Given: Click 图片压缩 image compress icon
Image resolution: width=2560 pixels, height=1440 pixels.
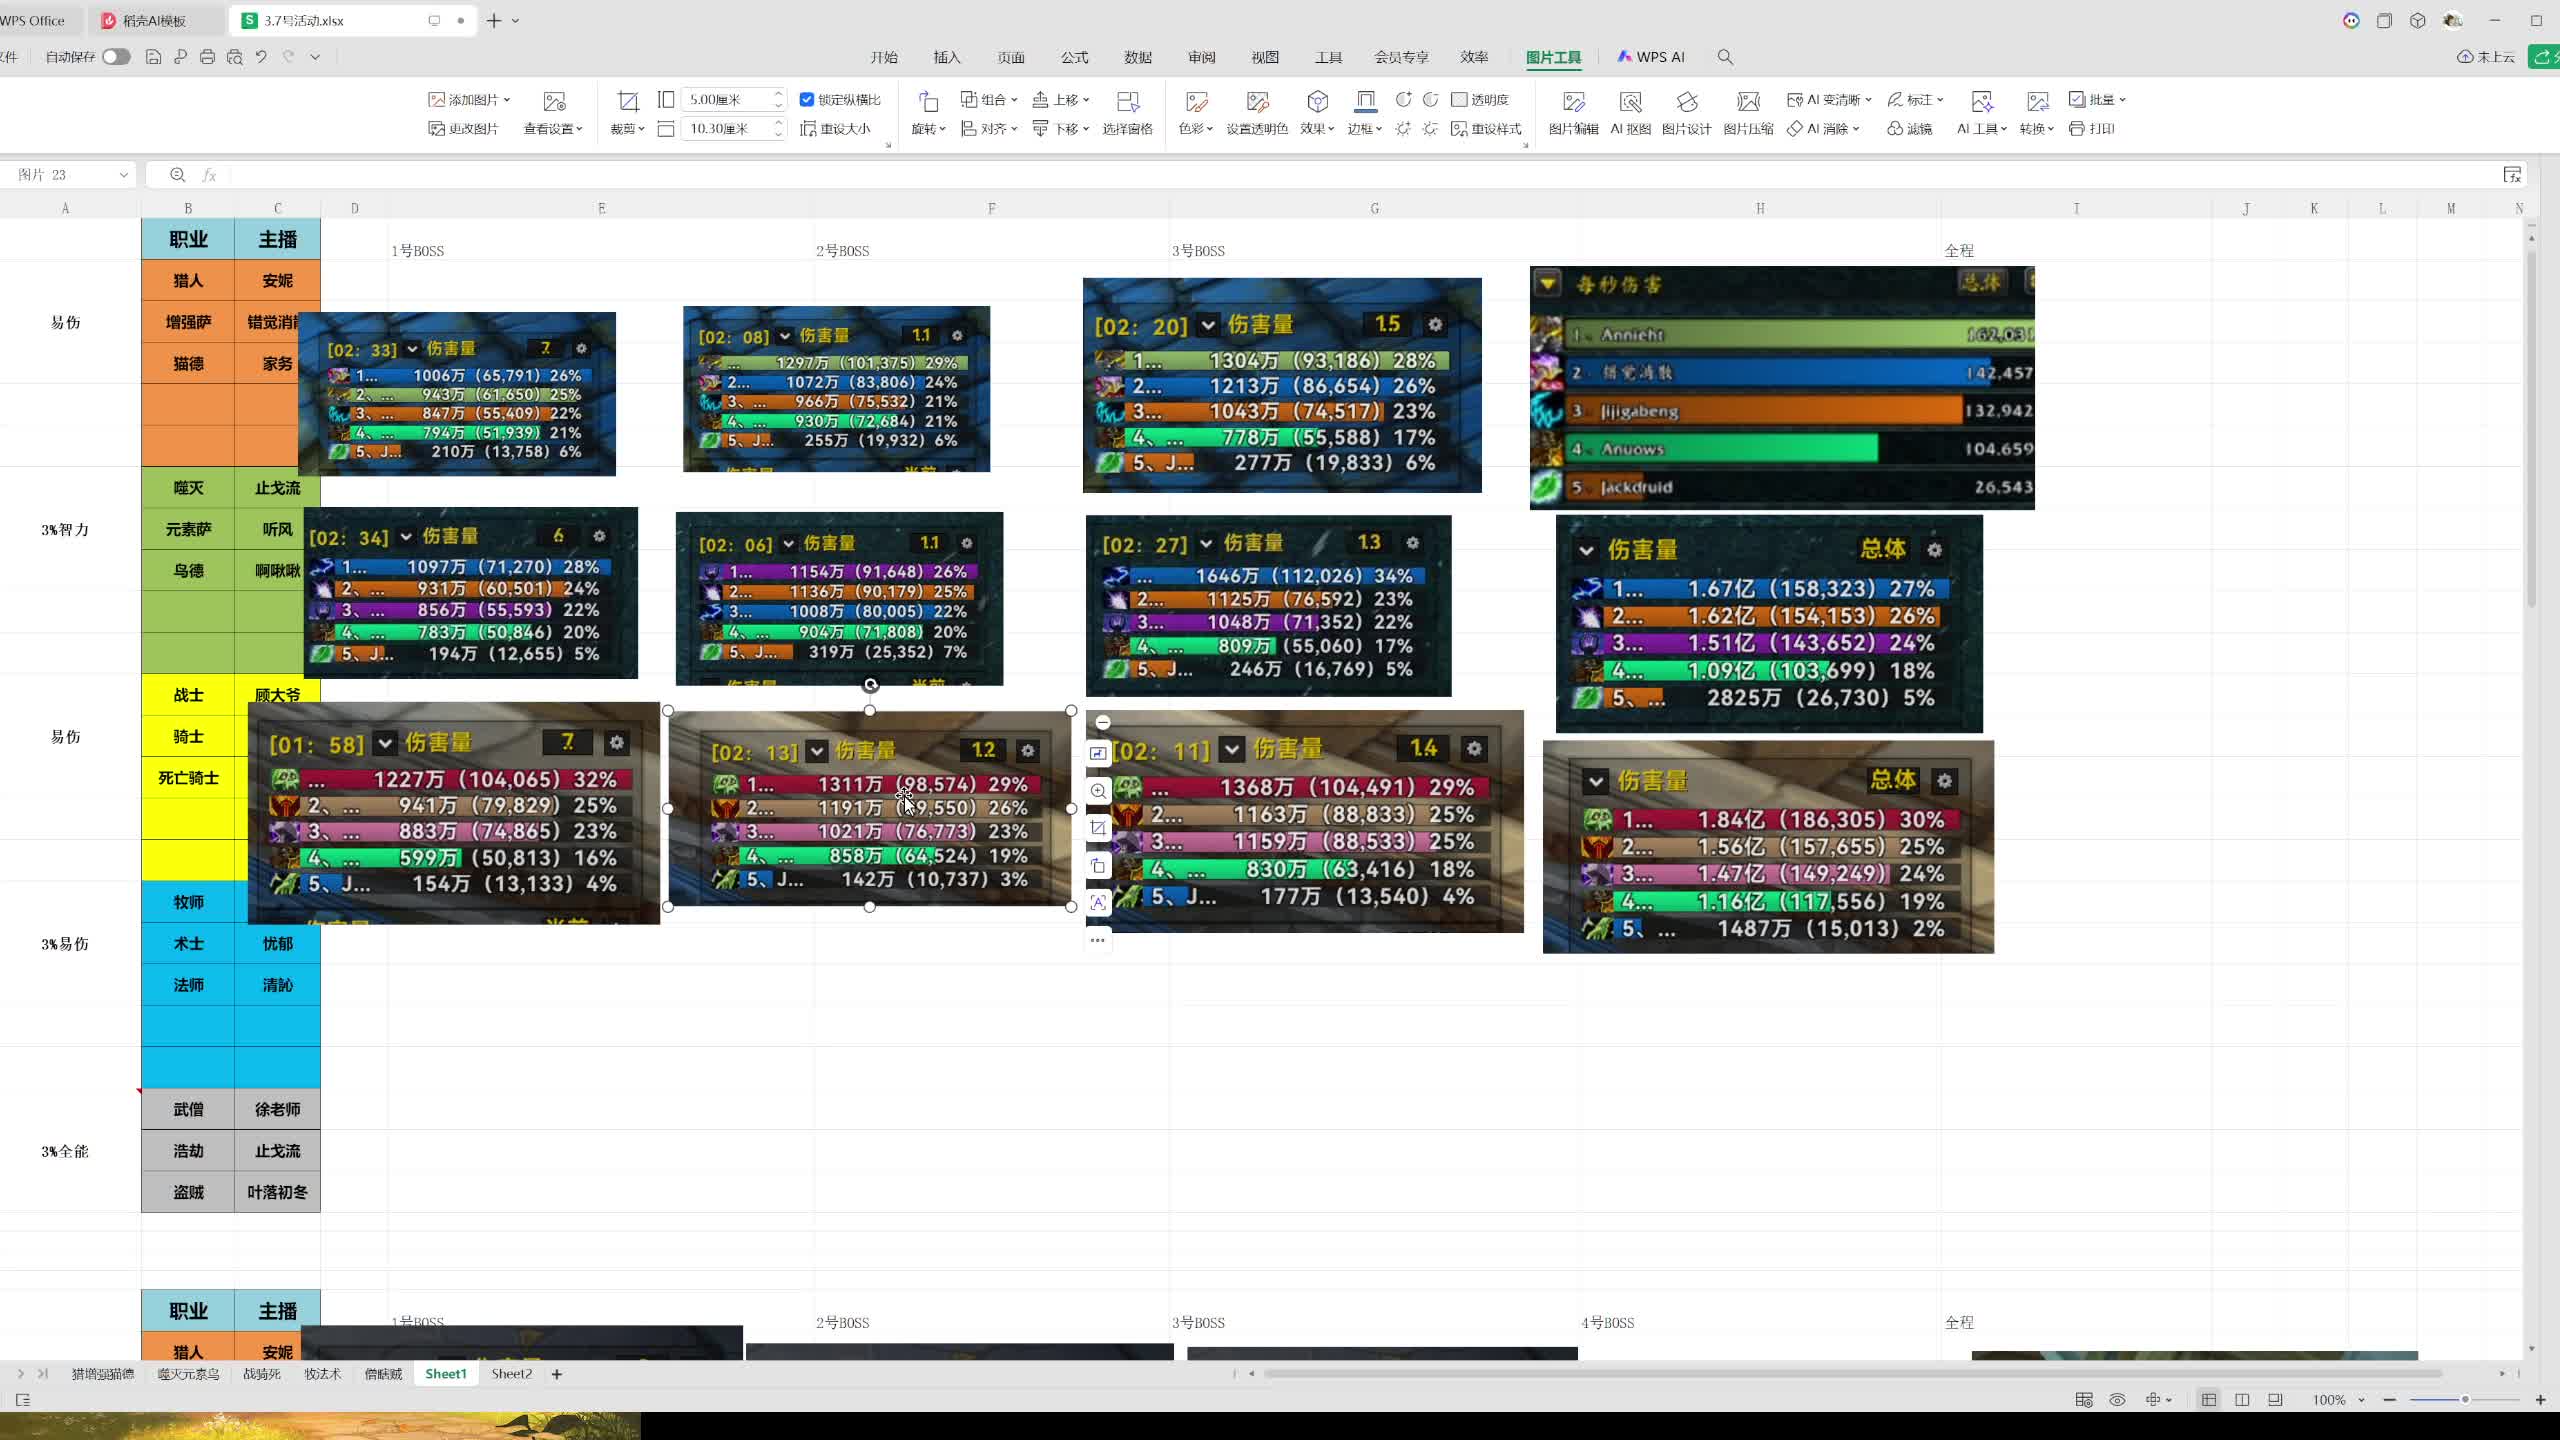Looking at the screenshot, I should coord(1748,102).
